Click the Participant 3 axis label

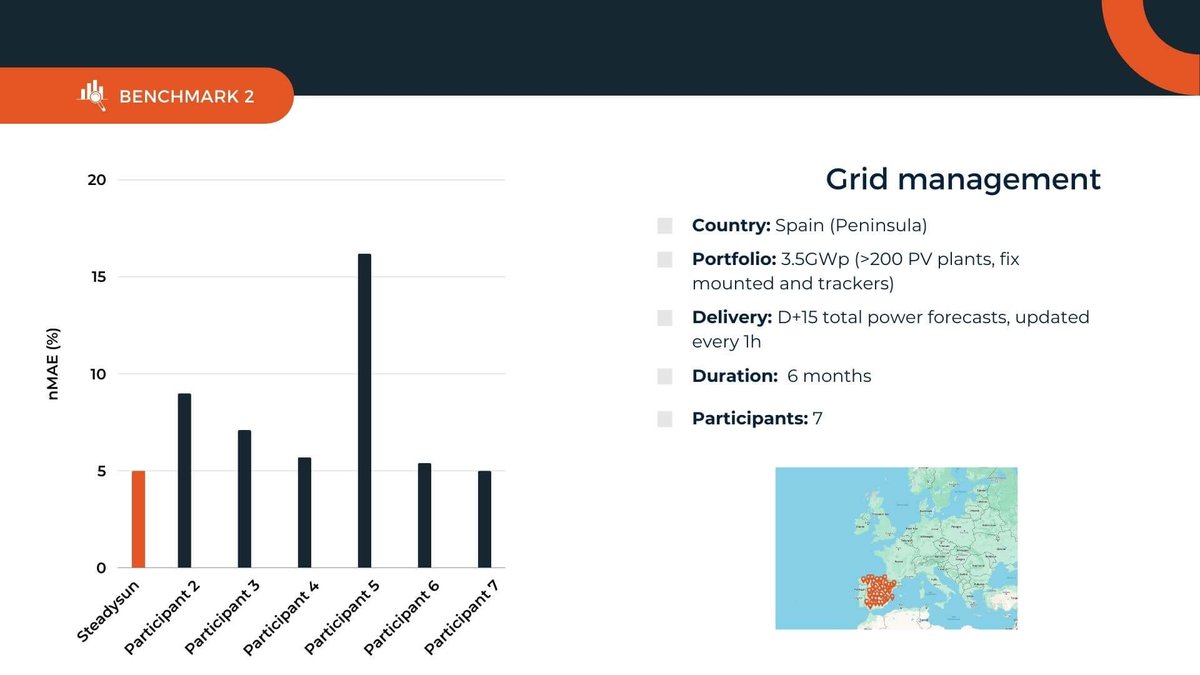(222, 617)
